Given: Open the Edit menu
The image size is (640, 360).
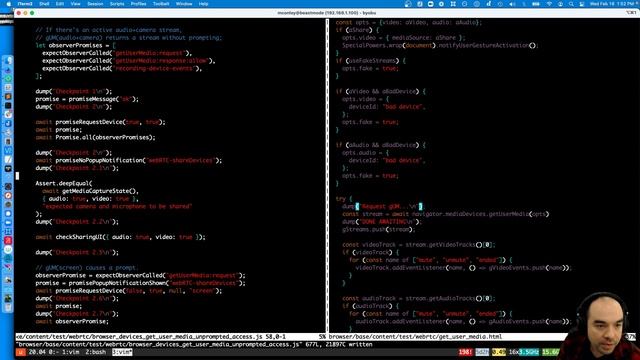Looking at the screenshot, I should point(60,4).
